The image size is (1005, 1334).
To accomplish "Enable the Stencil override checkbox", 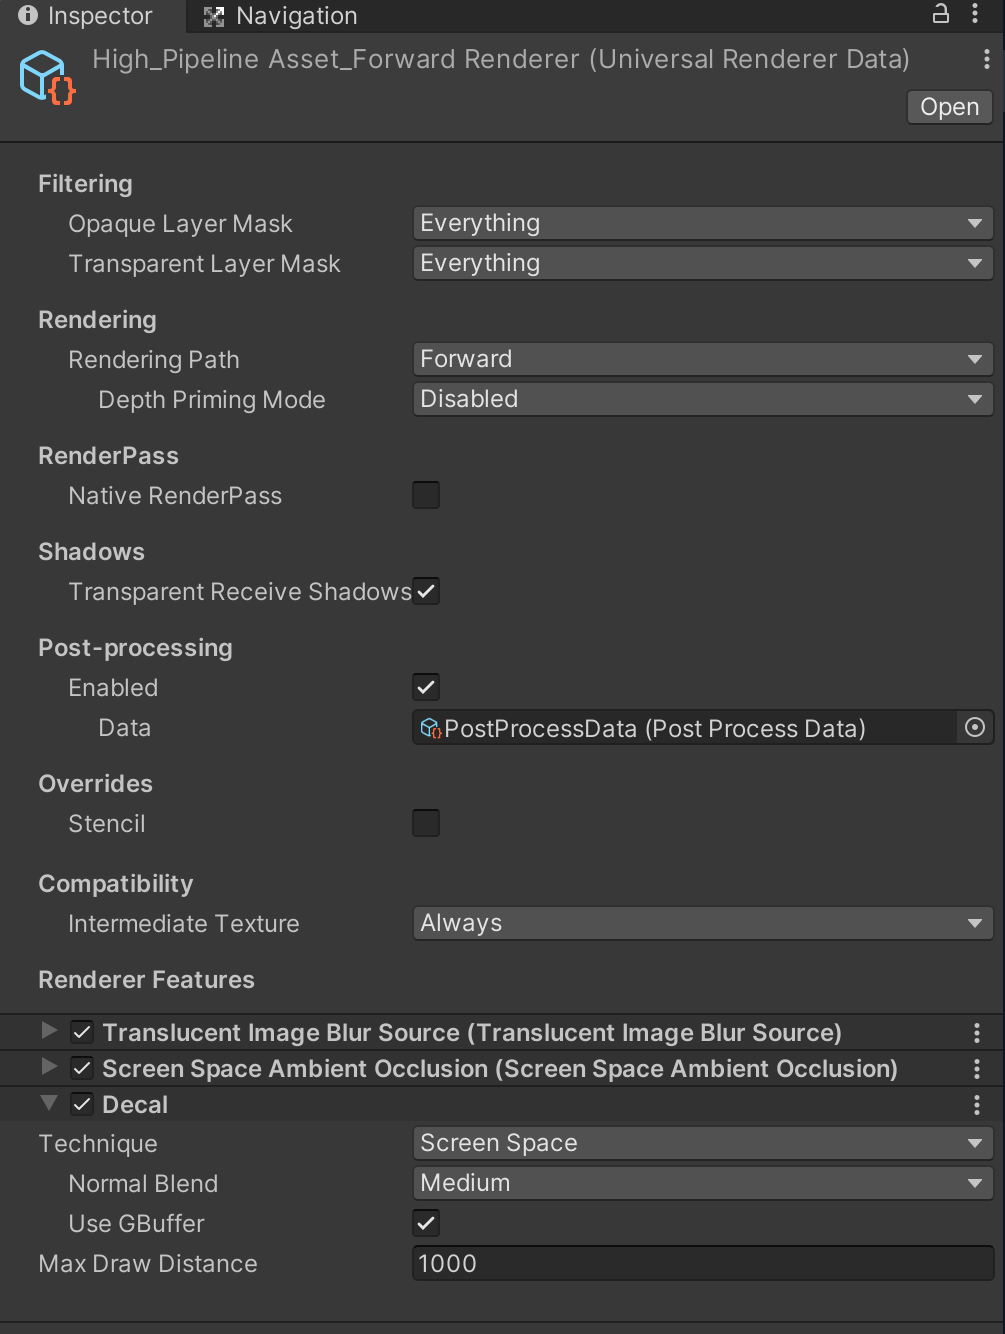I will [x=426, y=823].
